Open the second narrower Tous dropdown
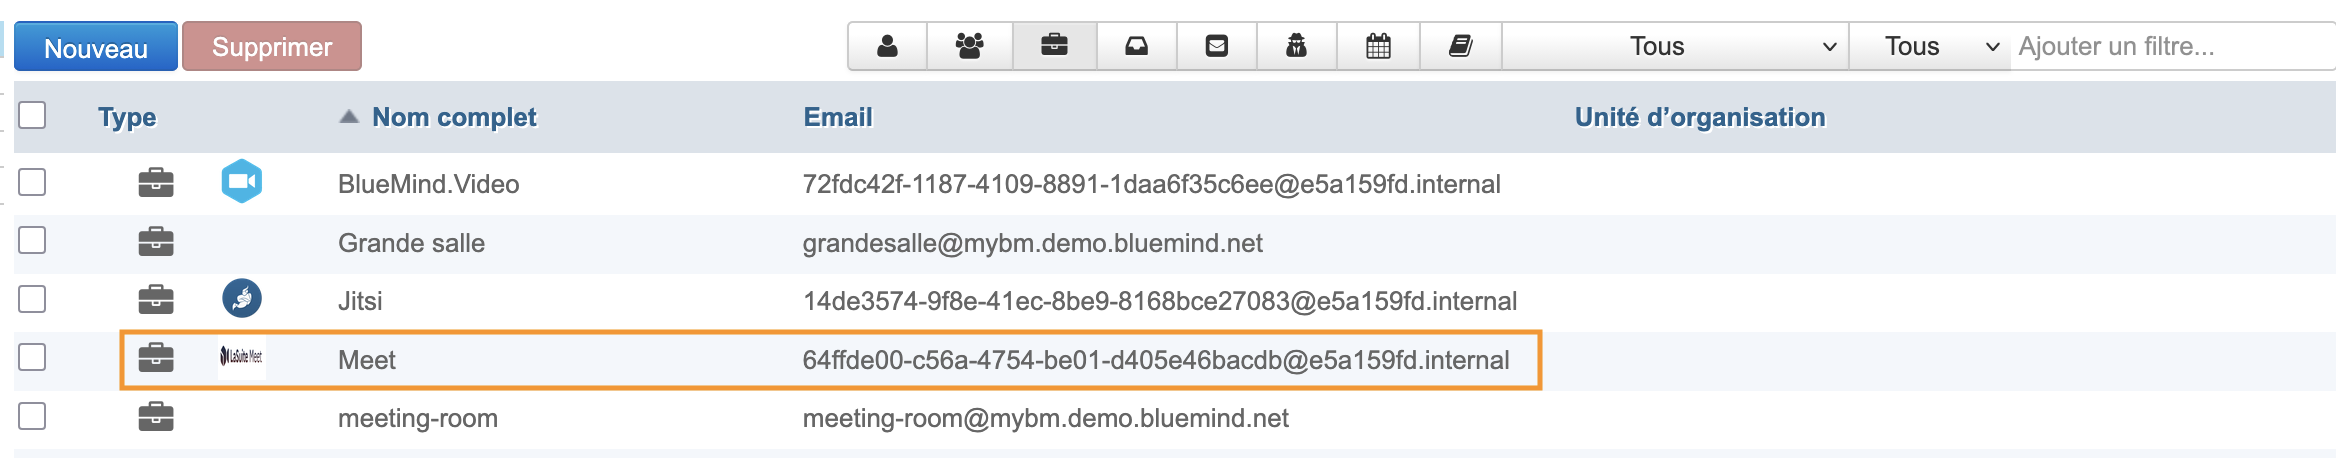 click(x=1930, y=46)
